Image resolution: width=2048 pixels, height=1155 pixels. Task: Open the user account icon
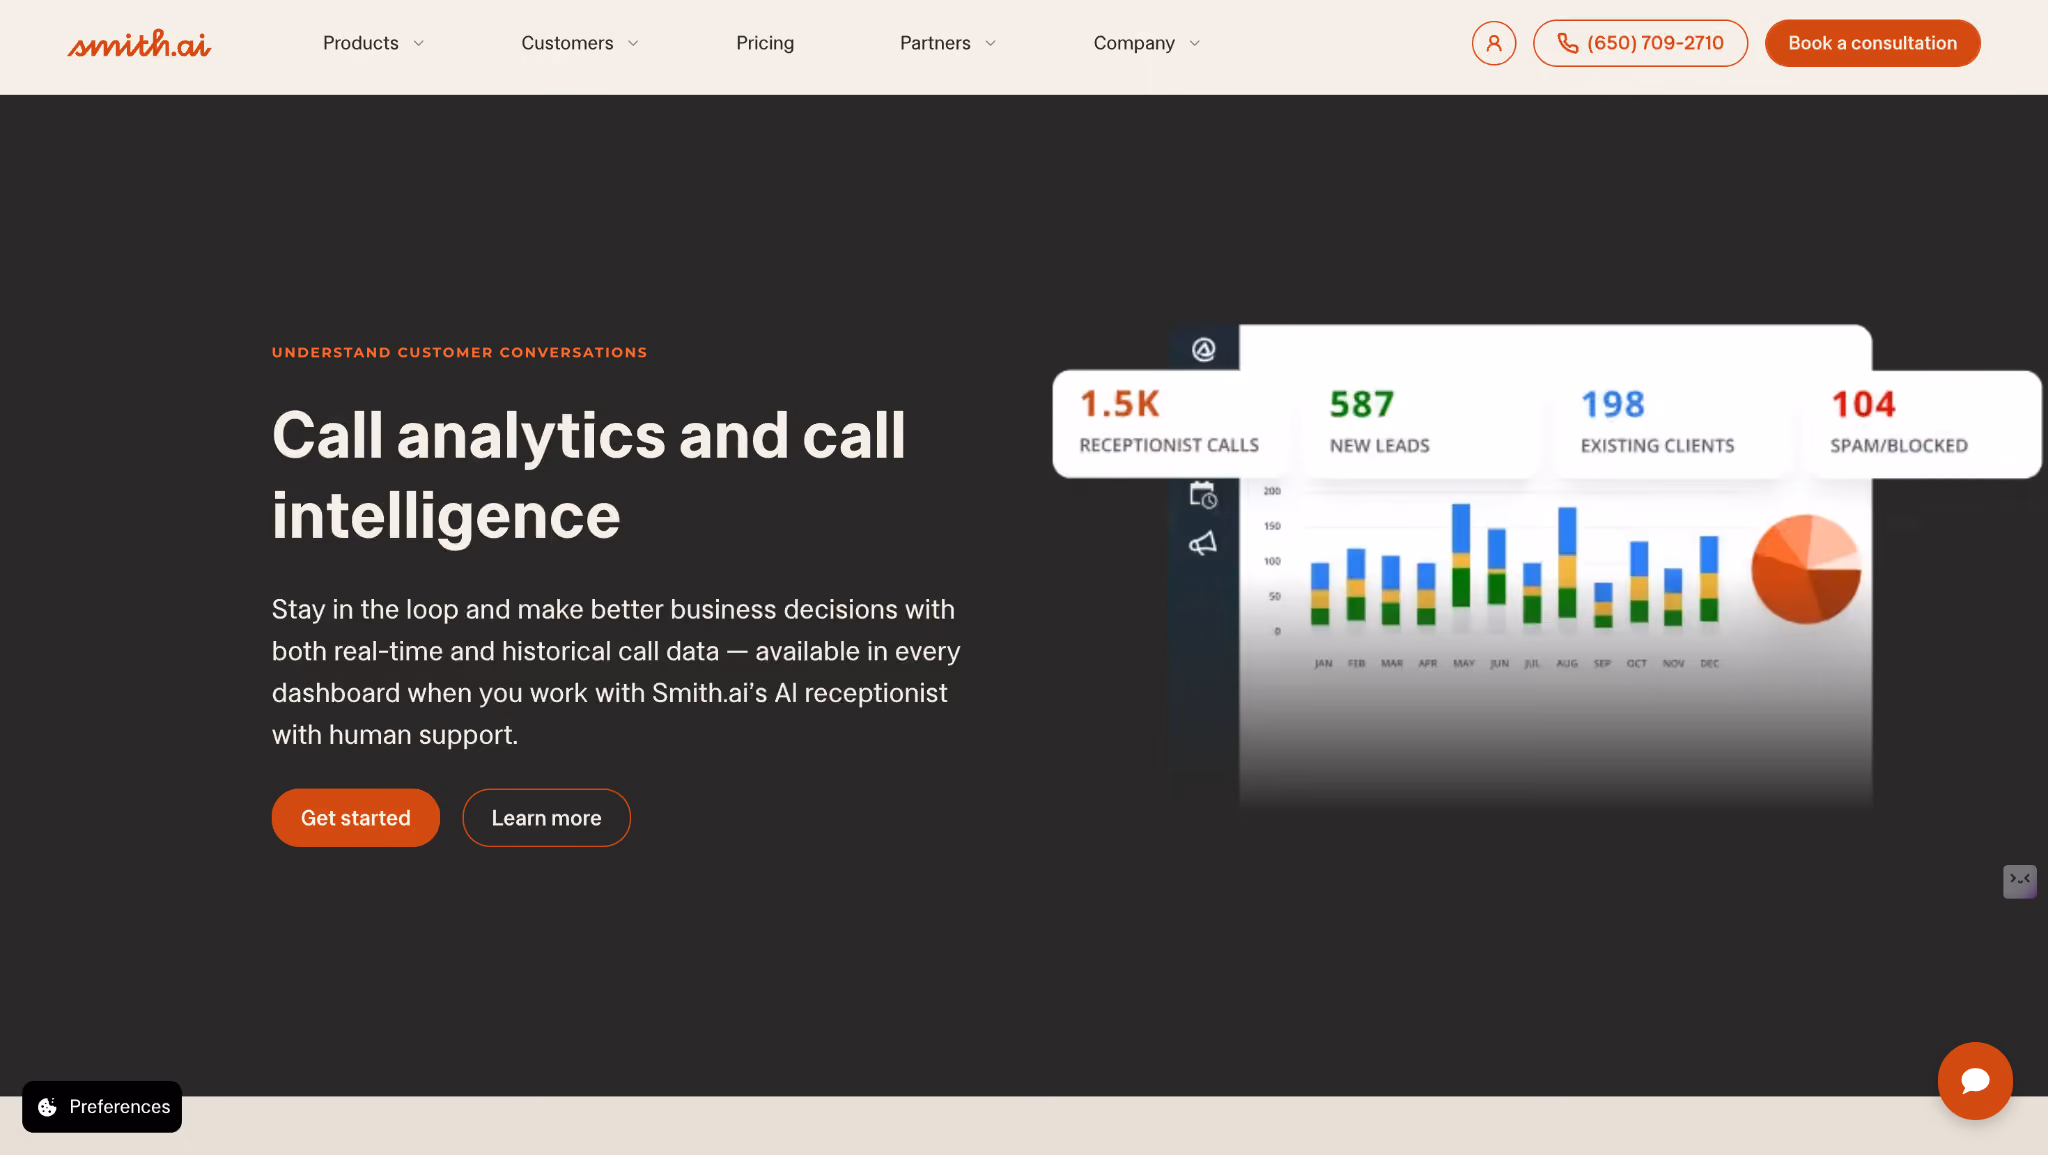click(1493, 43)
